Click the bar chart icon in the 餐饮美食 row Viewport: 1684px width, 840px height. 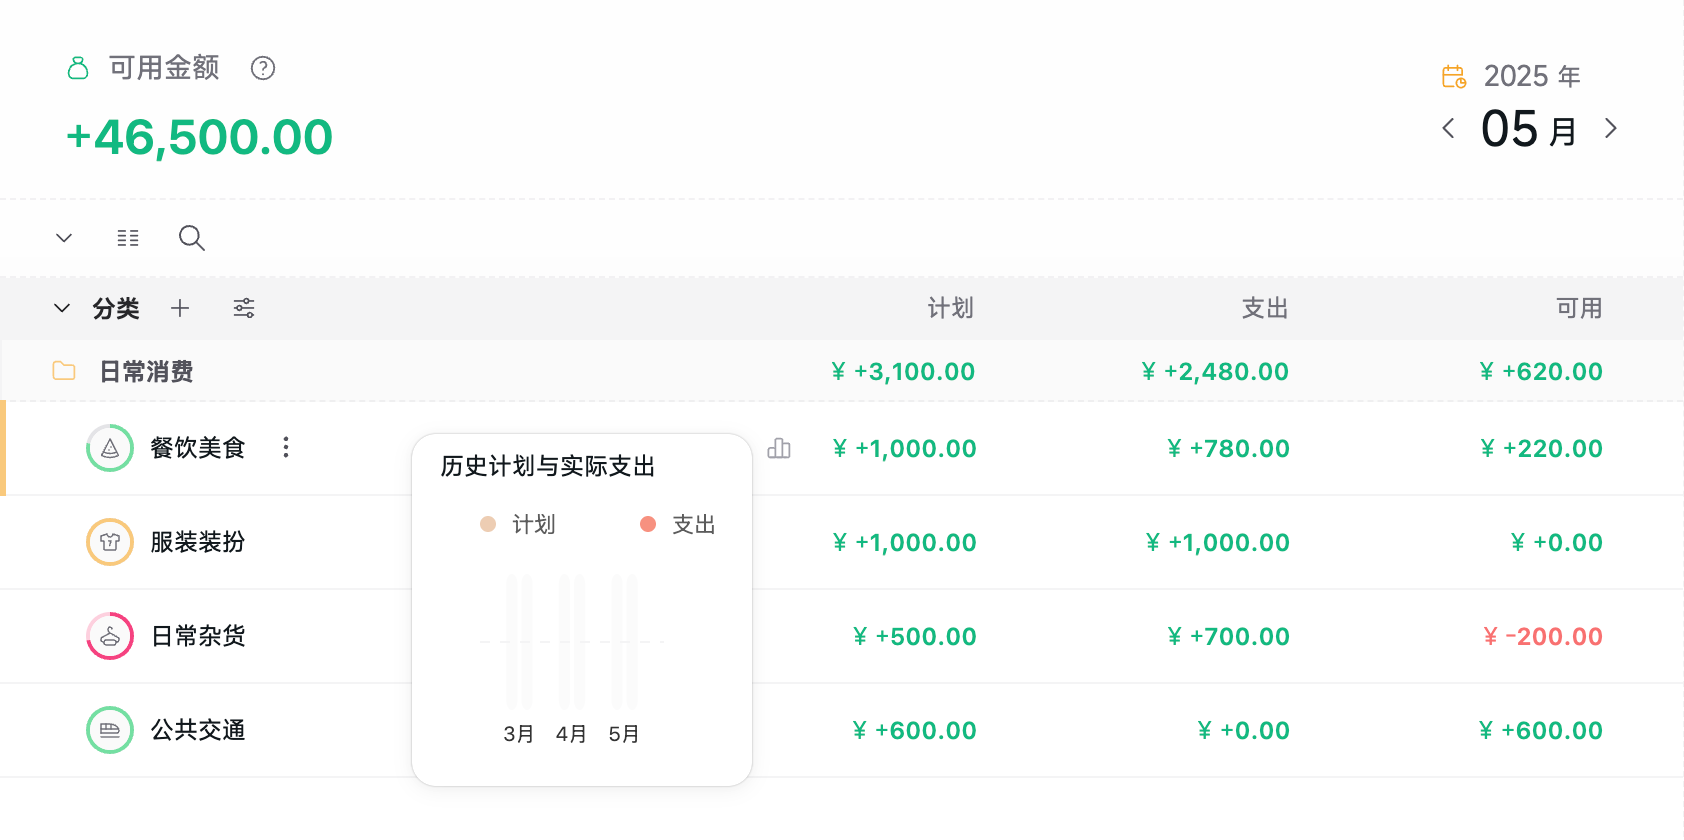[x=779, y=448]
